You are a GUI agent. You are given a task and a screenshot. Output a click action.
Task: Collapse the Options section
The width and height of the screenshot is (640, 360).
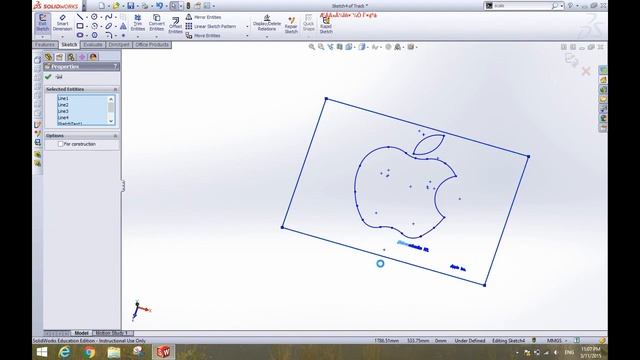coord(115,136)
